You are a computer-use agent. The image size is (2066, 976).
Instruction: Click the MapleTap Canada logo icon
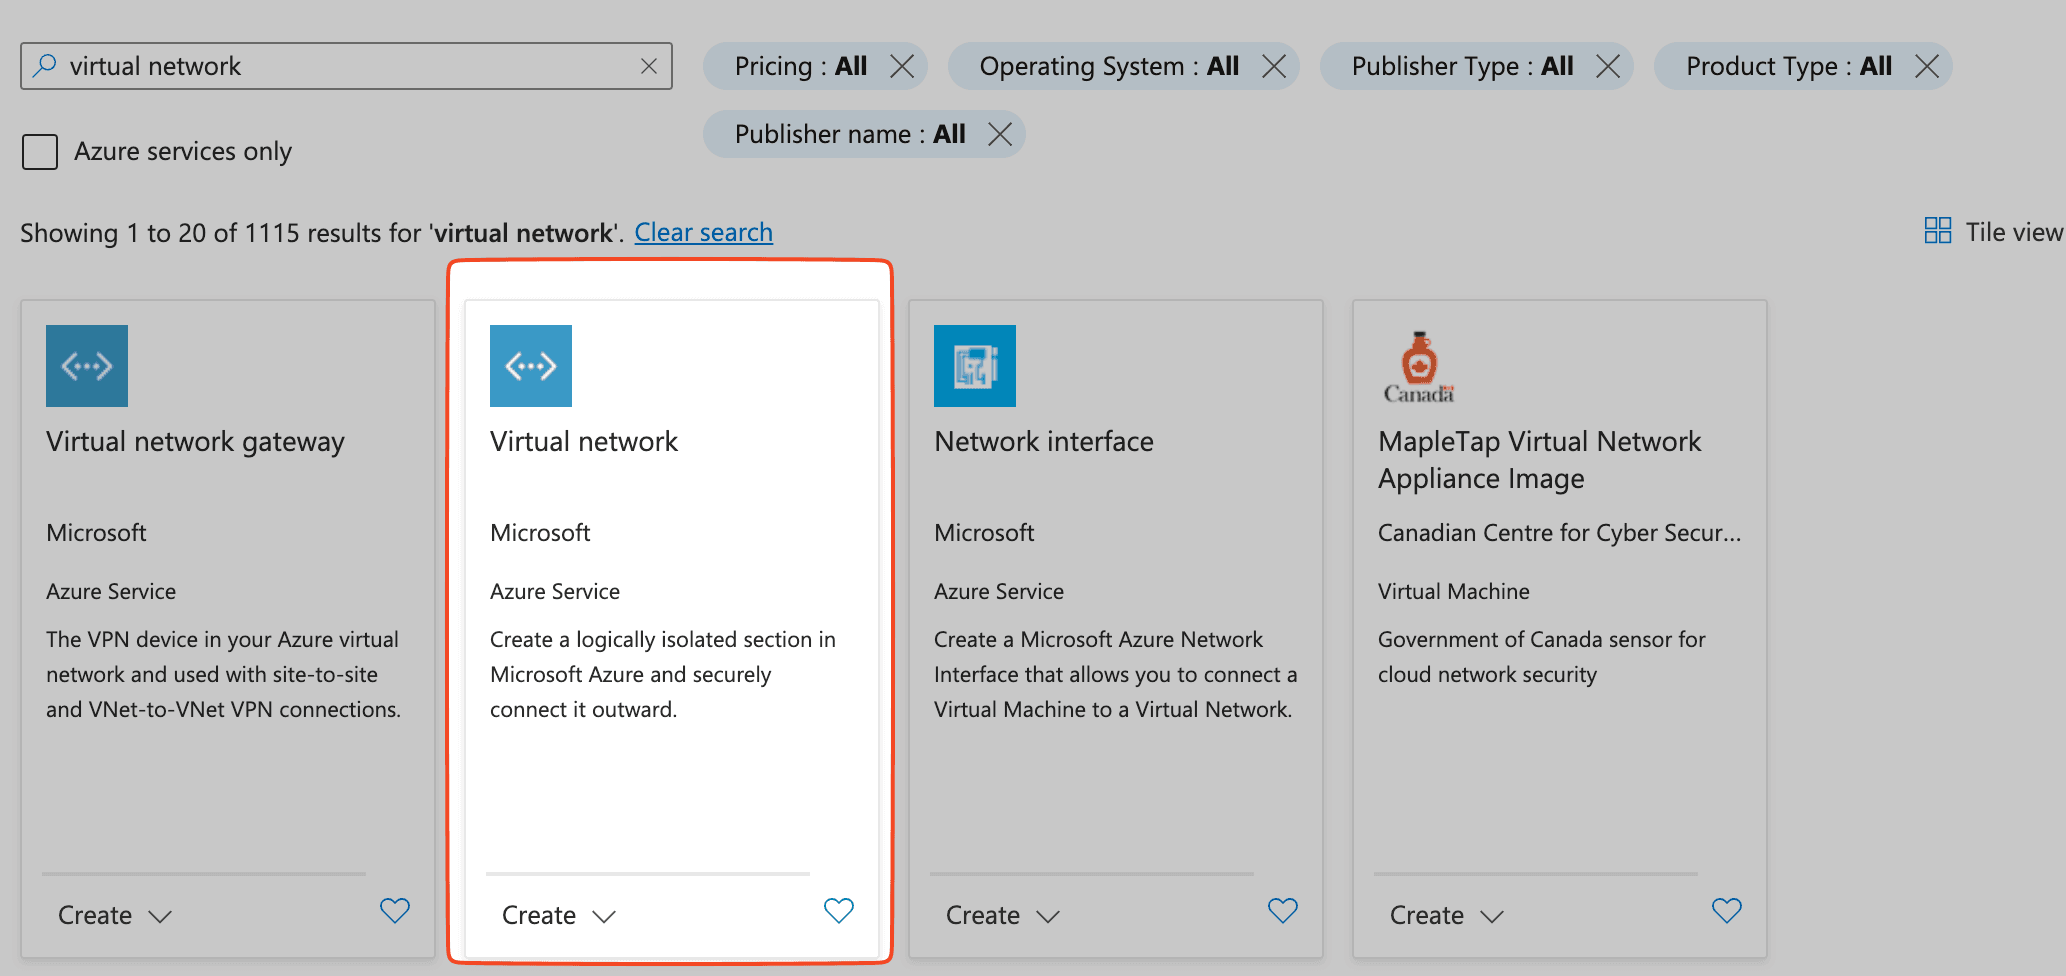click(x=1419, y=367)
